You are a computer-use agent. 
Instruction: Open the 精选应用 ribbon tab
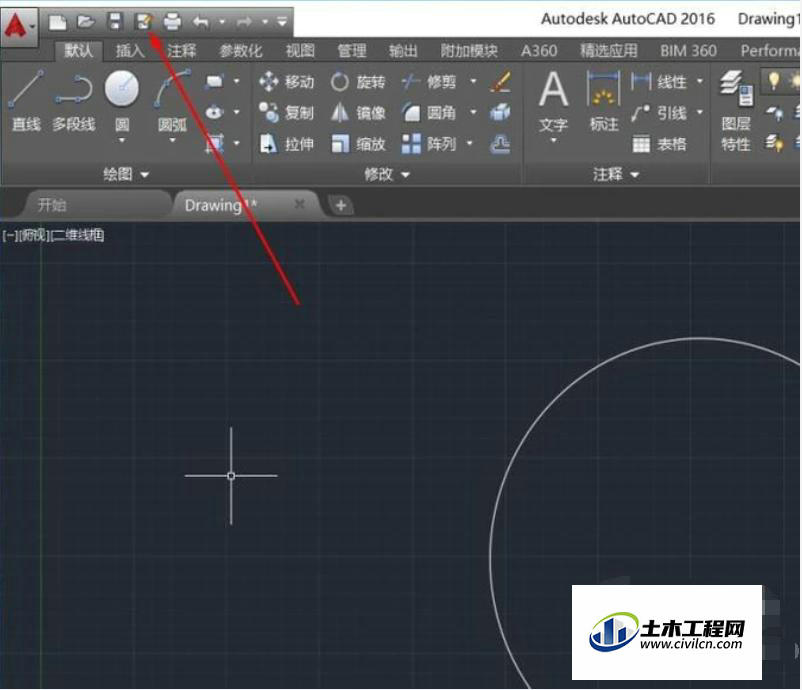pyautogui.click(x=609, y=51)
